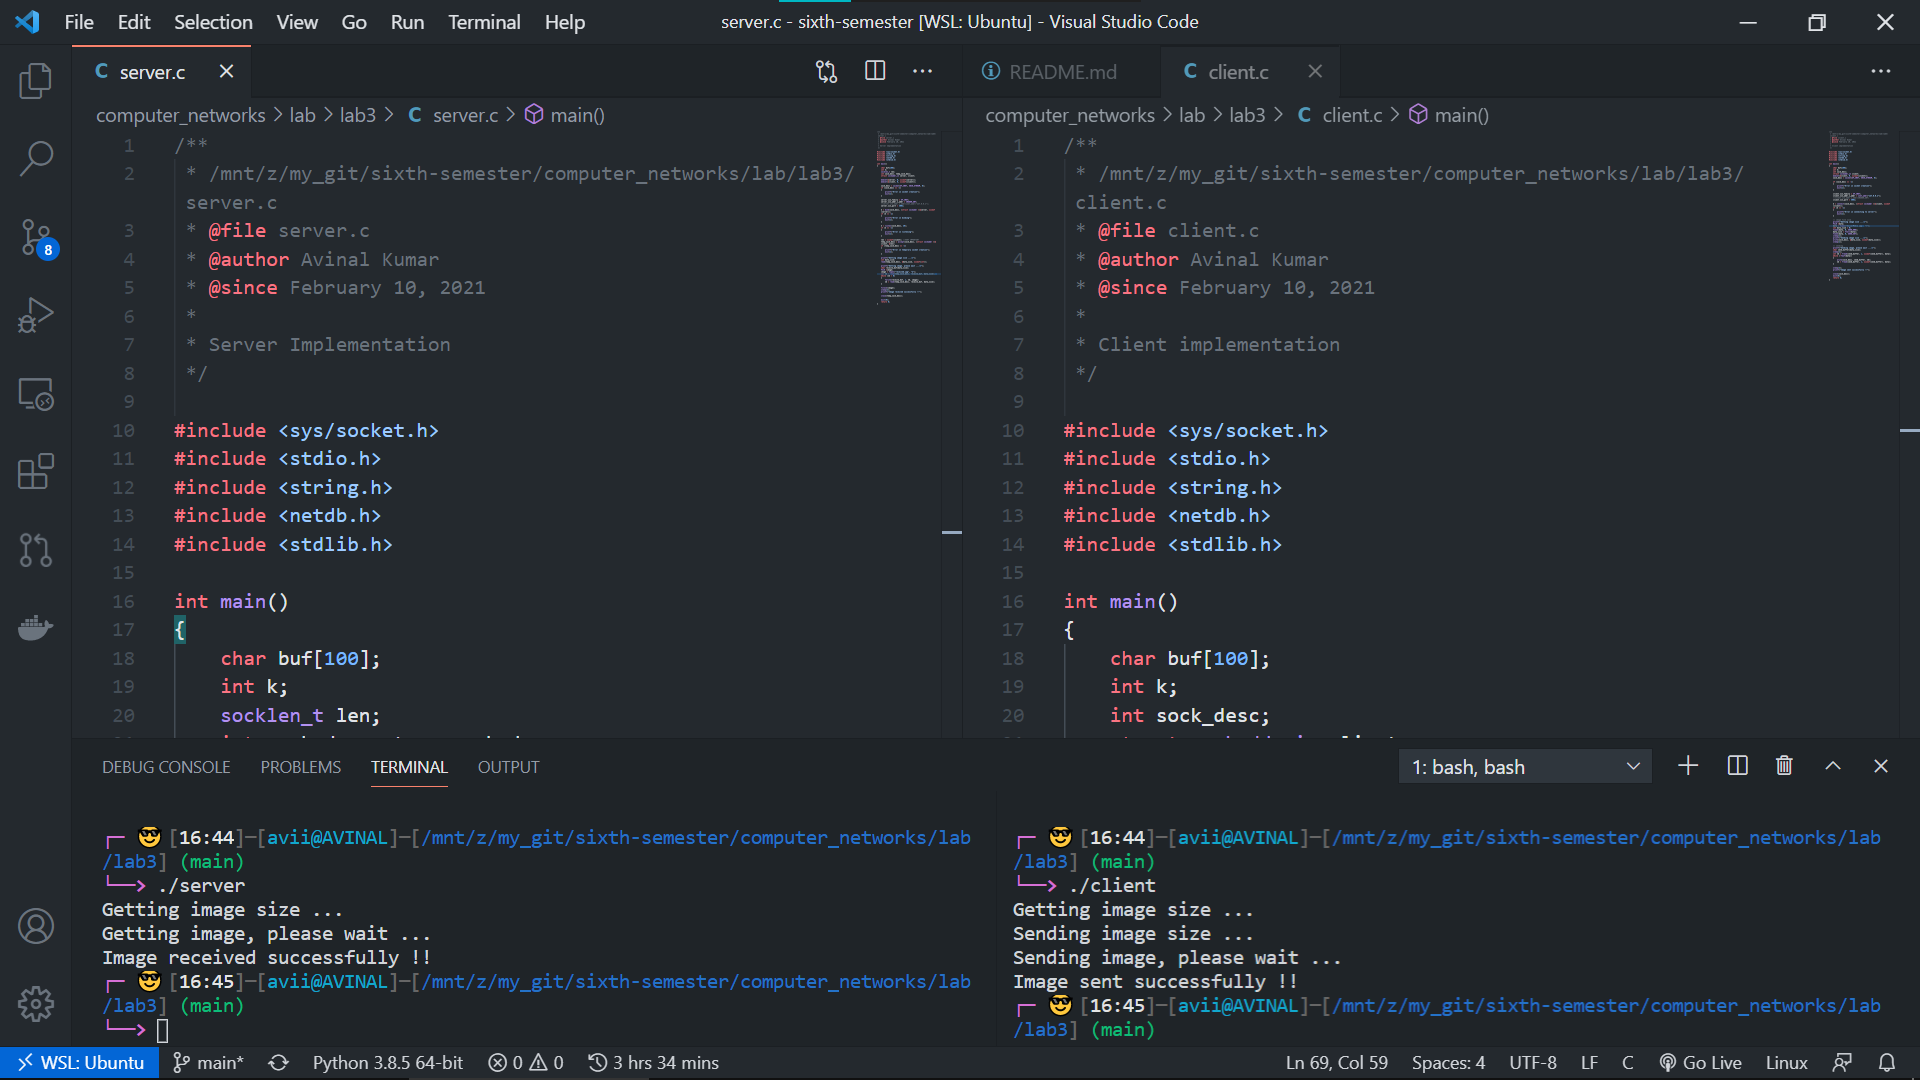Open the Docker view in activity bar
1920x1080 pixels.
pos(36,628)
